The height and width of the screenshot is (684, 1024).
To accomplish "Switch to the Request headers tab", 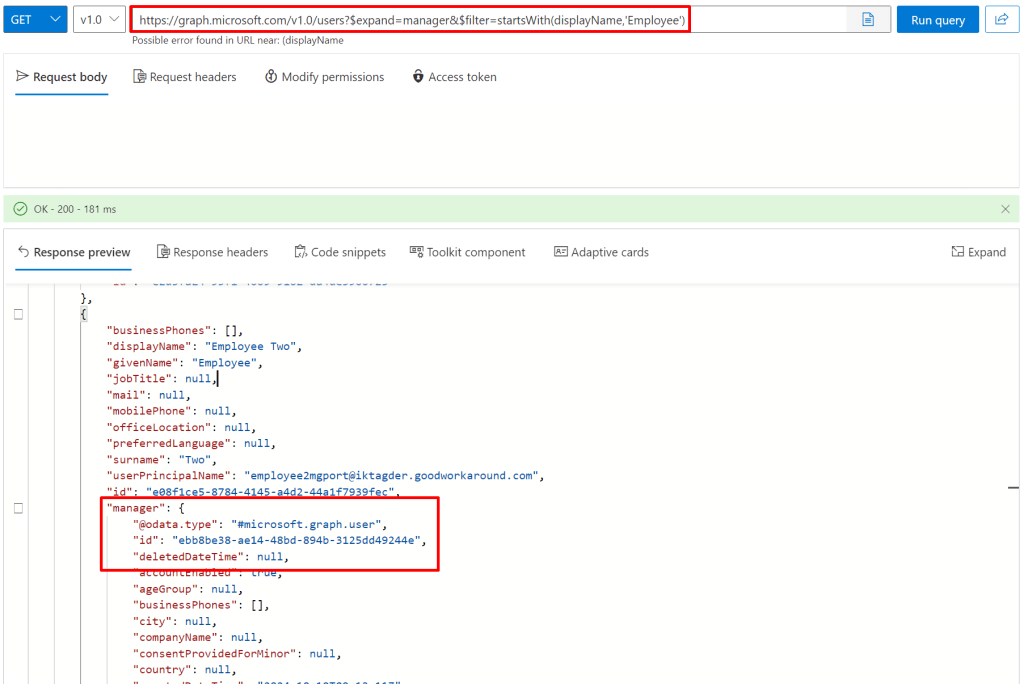I will (x=185, y=77).
